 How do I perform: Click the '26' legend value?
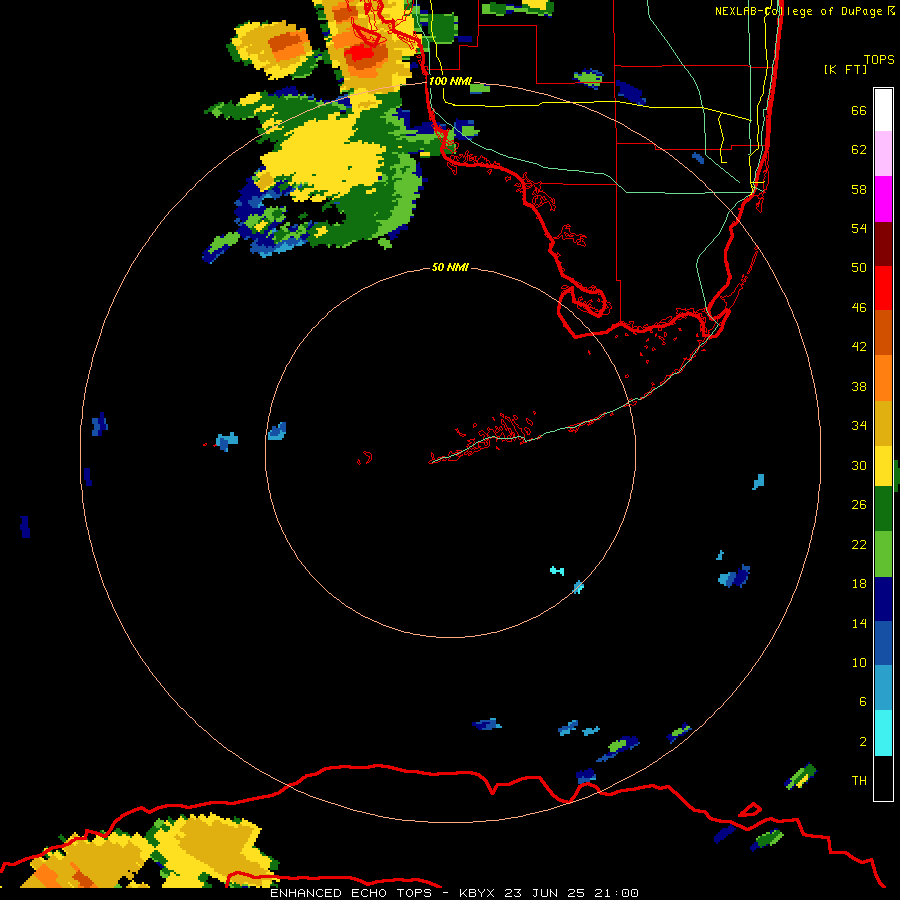pos(859,505)
